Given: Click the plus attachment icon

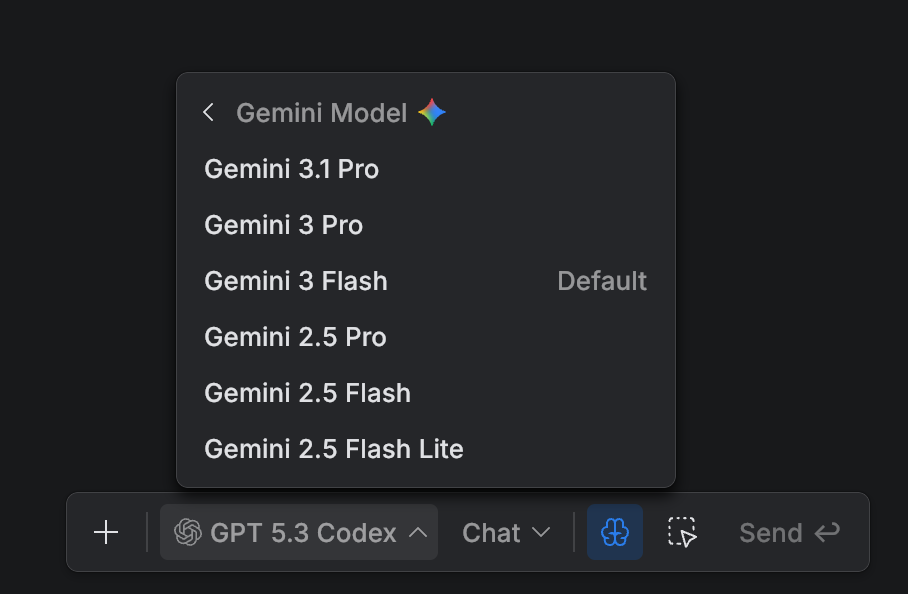Looking at the screenshot, I should (x=105, y=532).
